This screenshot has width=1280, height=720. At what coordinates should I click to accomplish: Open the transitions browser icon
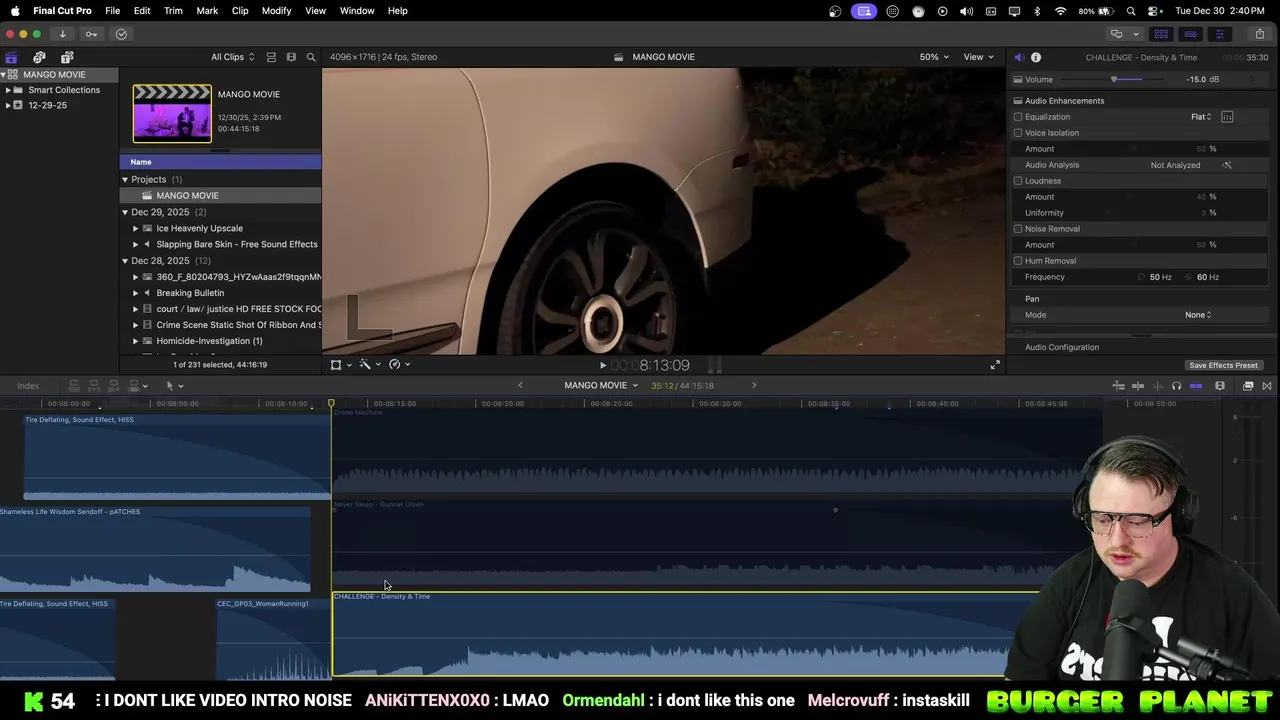point(1267,386)
